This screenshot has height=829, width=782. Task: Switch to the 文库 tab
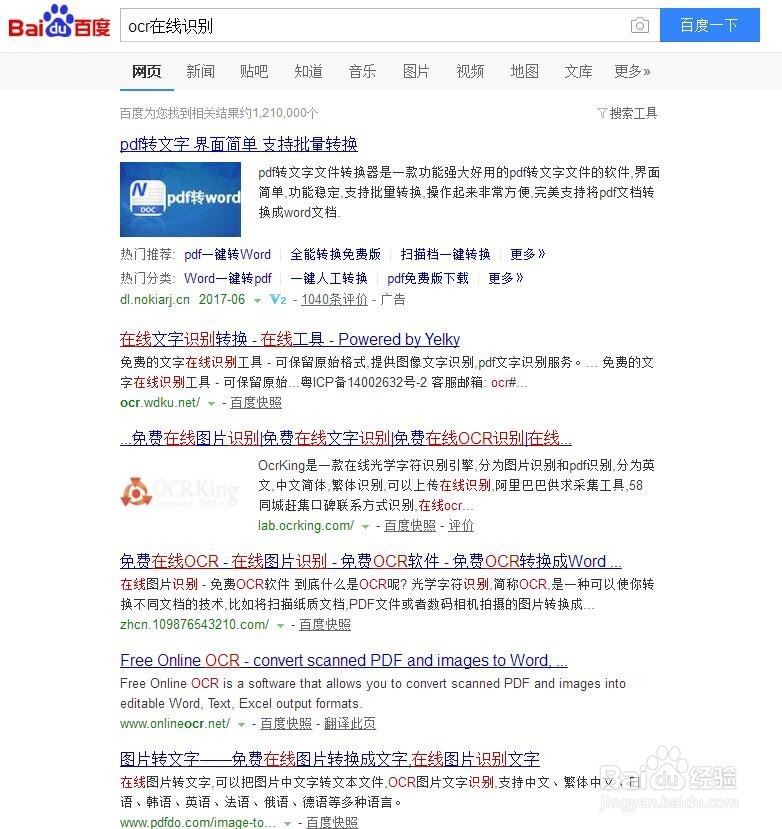coord(578,71)
